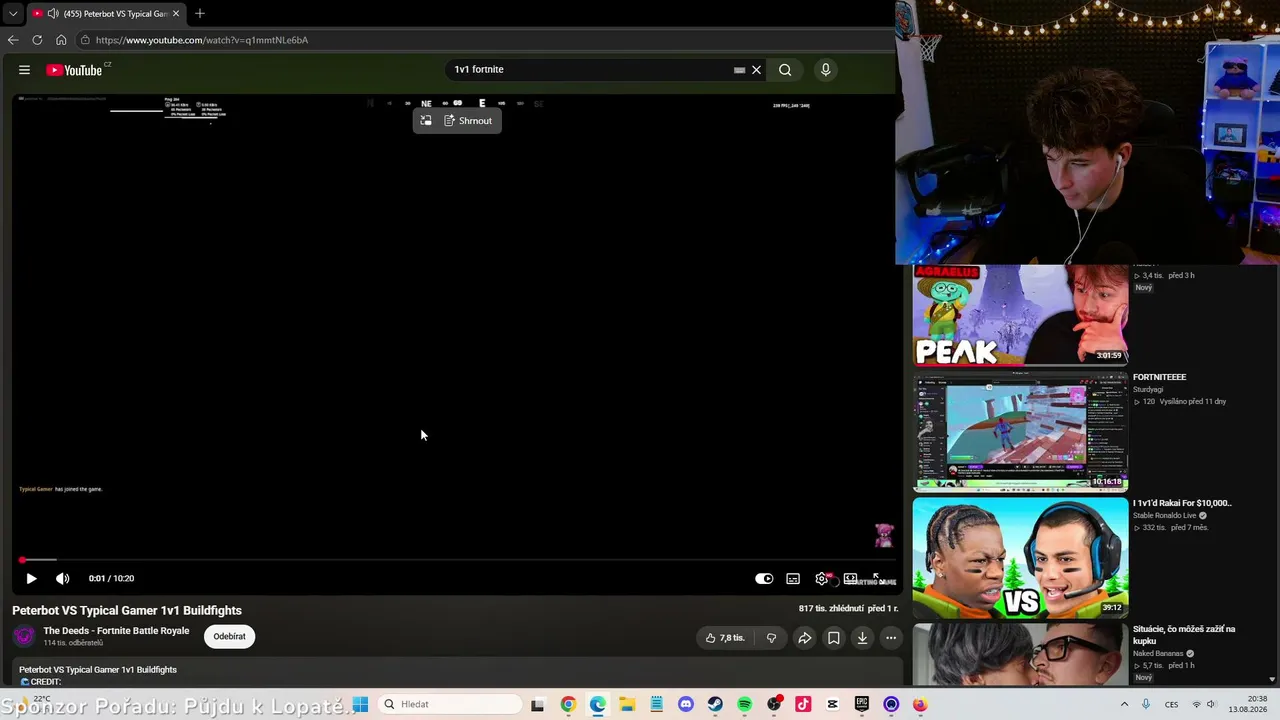
Task: Clear the YouTube search box text
Action: tap(757, 70)
